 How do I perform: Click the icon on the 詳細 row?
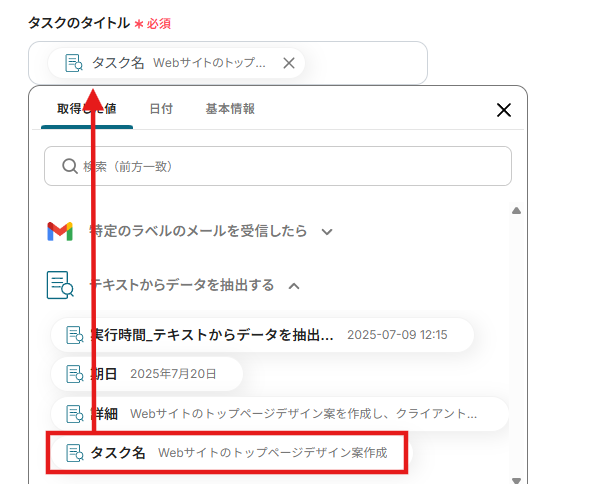(75, 414)
